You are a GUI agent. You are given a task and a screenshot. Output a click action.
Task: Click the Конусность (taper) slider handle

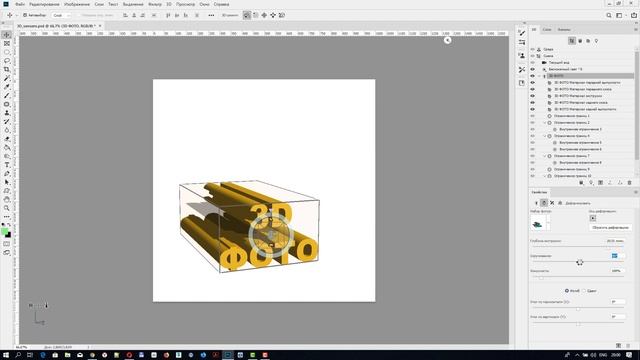coord(541,278)
